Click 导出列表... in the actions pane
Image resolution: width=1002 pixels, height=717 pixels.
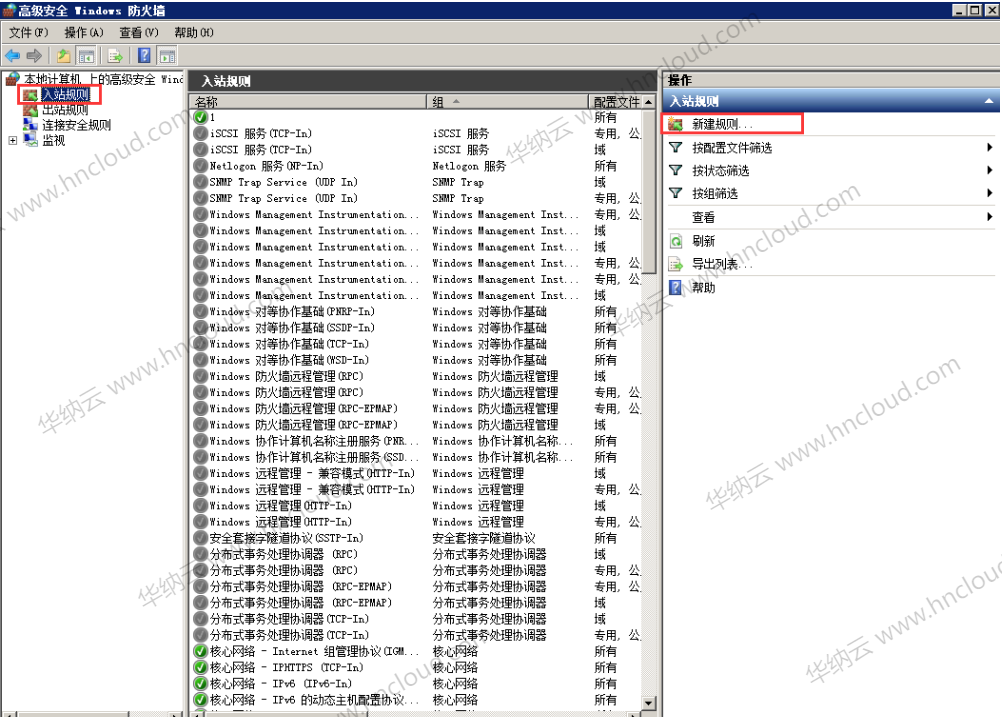[722, 264]
